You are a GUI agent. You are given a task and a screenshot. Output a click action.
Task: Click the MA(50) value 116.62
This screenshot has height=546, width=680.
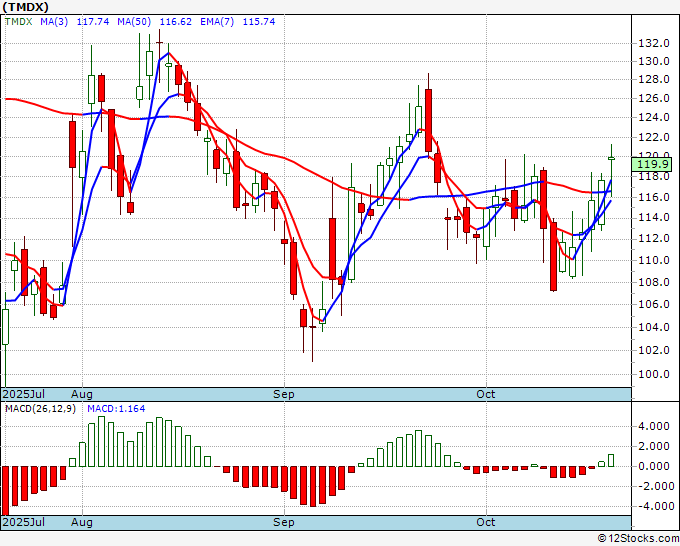coord(176,21)
